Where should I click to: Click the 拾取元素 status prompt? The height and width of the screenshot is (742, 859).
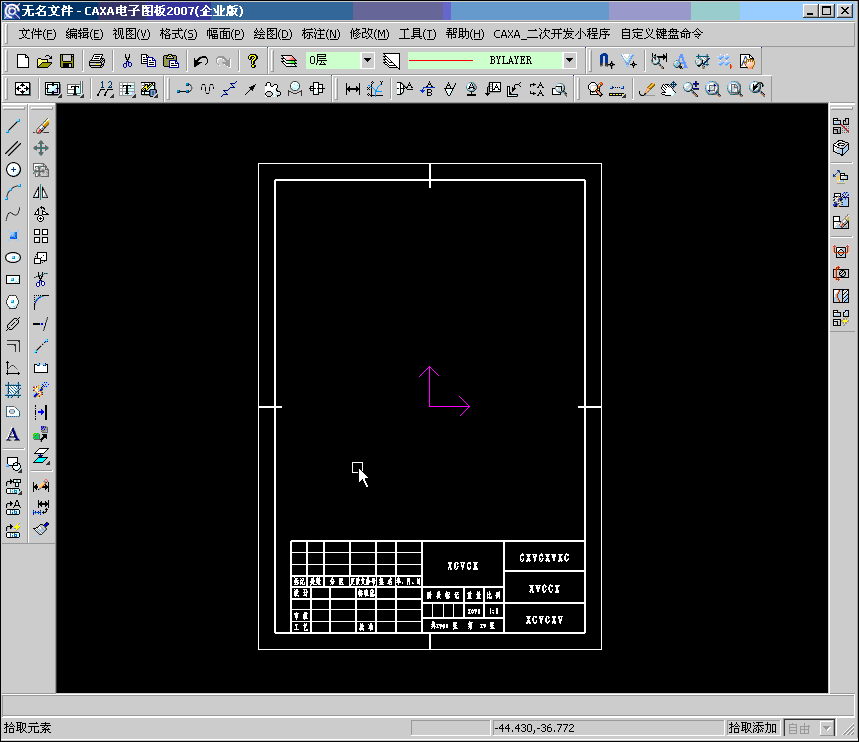point(27,728)
